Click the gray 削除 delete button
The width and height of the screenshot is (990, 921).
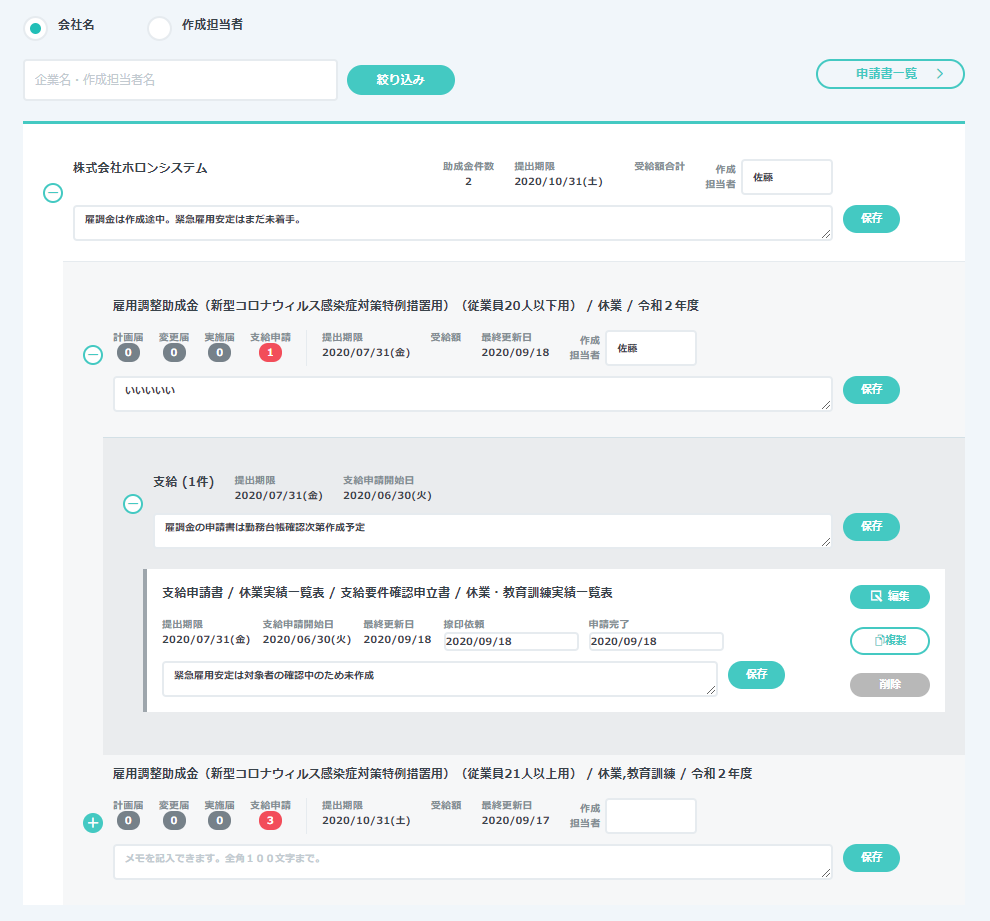pos(889,685)
